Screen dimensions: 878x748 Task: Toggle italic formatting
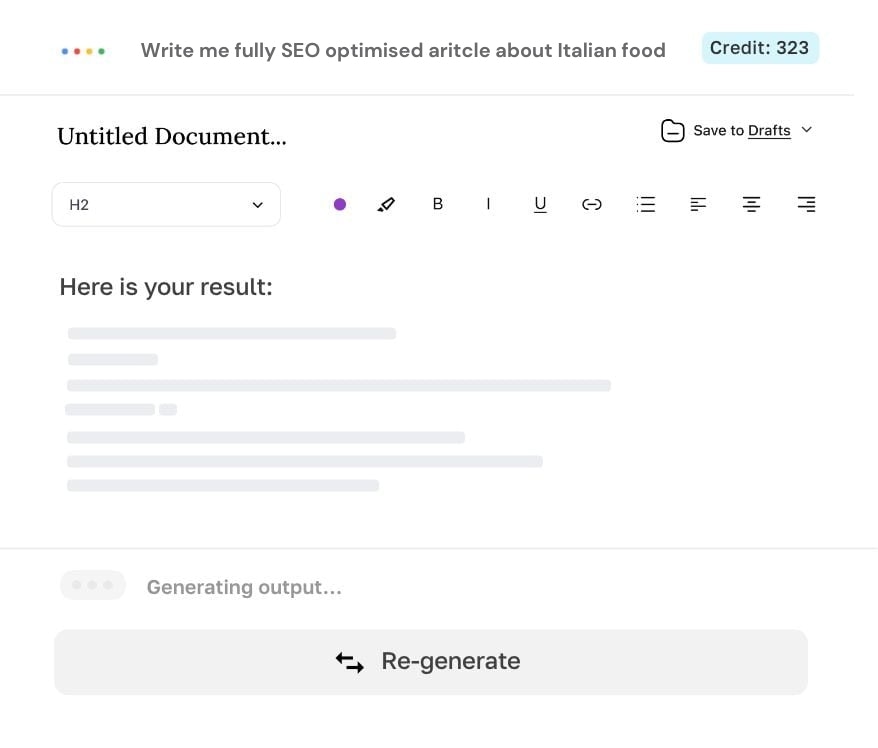(488, 204)
